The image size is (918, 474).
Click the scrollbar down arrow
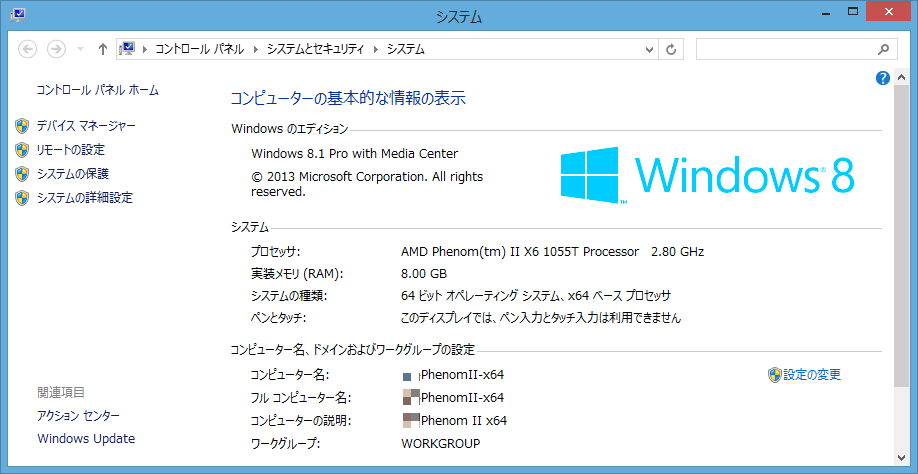902,456
